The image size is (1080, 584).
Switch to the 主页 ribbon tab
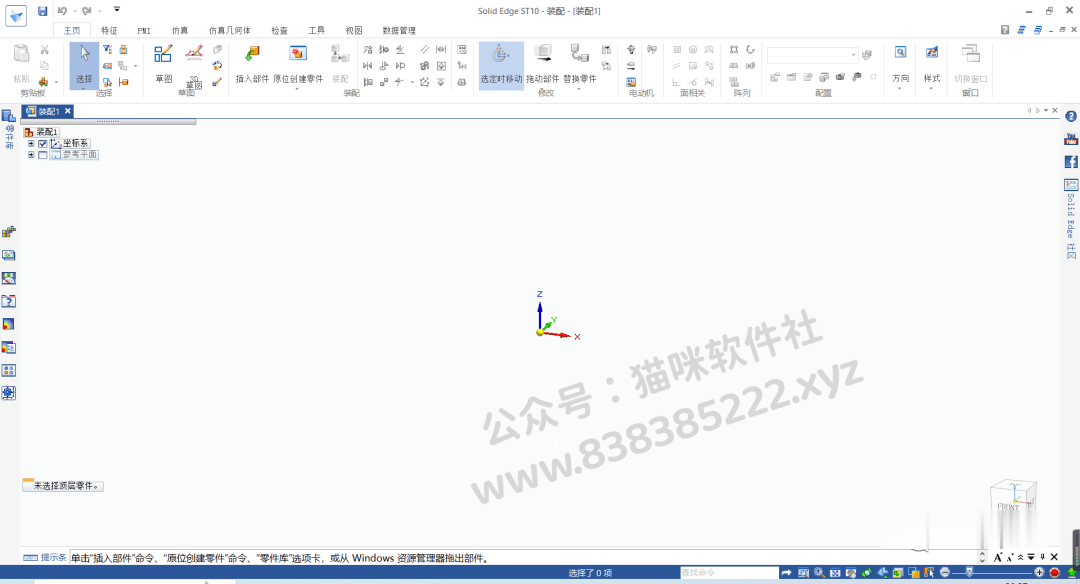click(72, 30)
